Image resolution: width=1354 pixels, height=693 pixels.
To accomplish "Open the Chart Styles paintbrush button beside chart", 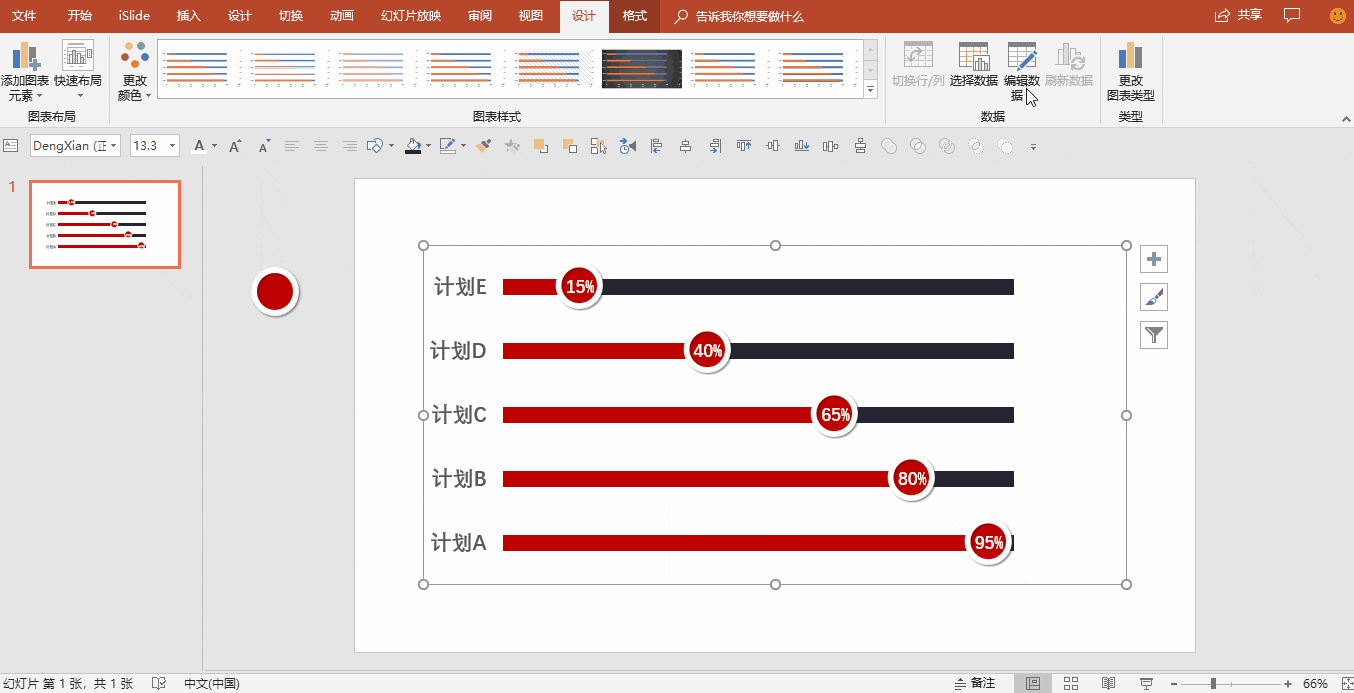I will (1154, 297).
